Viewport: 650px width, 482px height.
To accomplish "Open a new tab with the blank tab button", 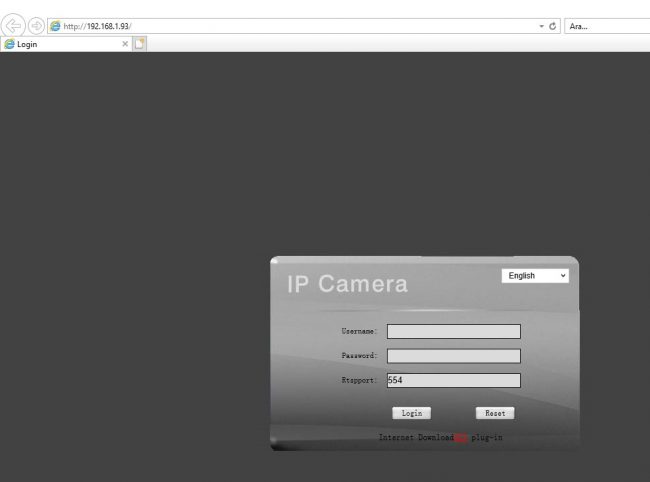I will pos(140,44).
